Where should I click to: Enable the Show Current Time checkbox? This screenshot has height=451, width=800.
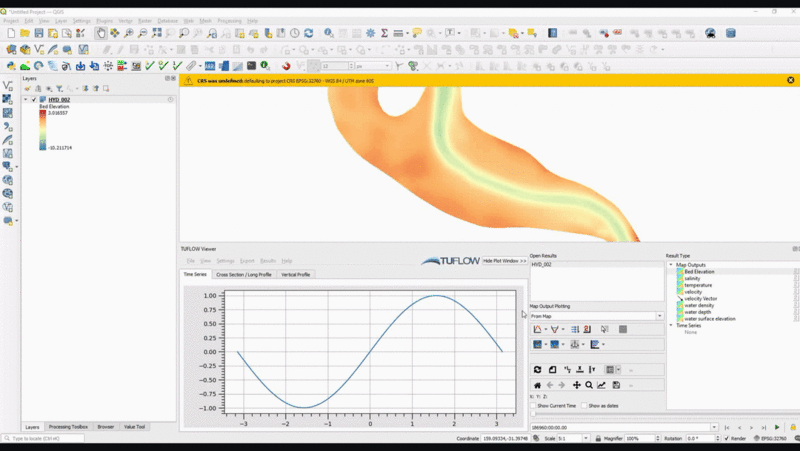point(533,406)
